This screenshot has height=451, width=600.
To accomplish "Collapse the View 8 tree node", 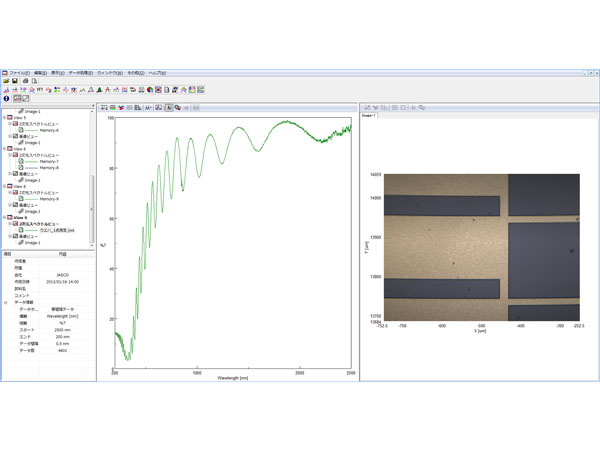I will pyautogui.click(x=4, y=186).
